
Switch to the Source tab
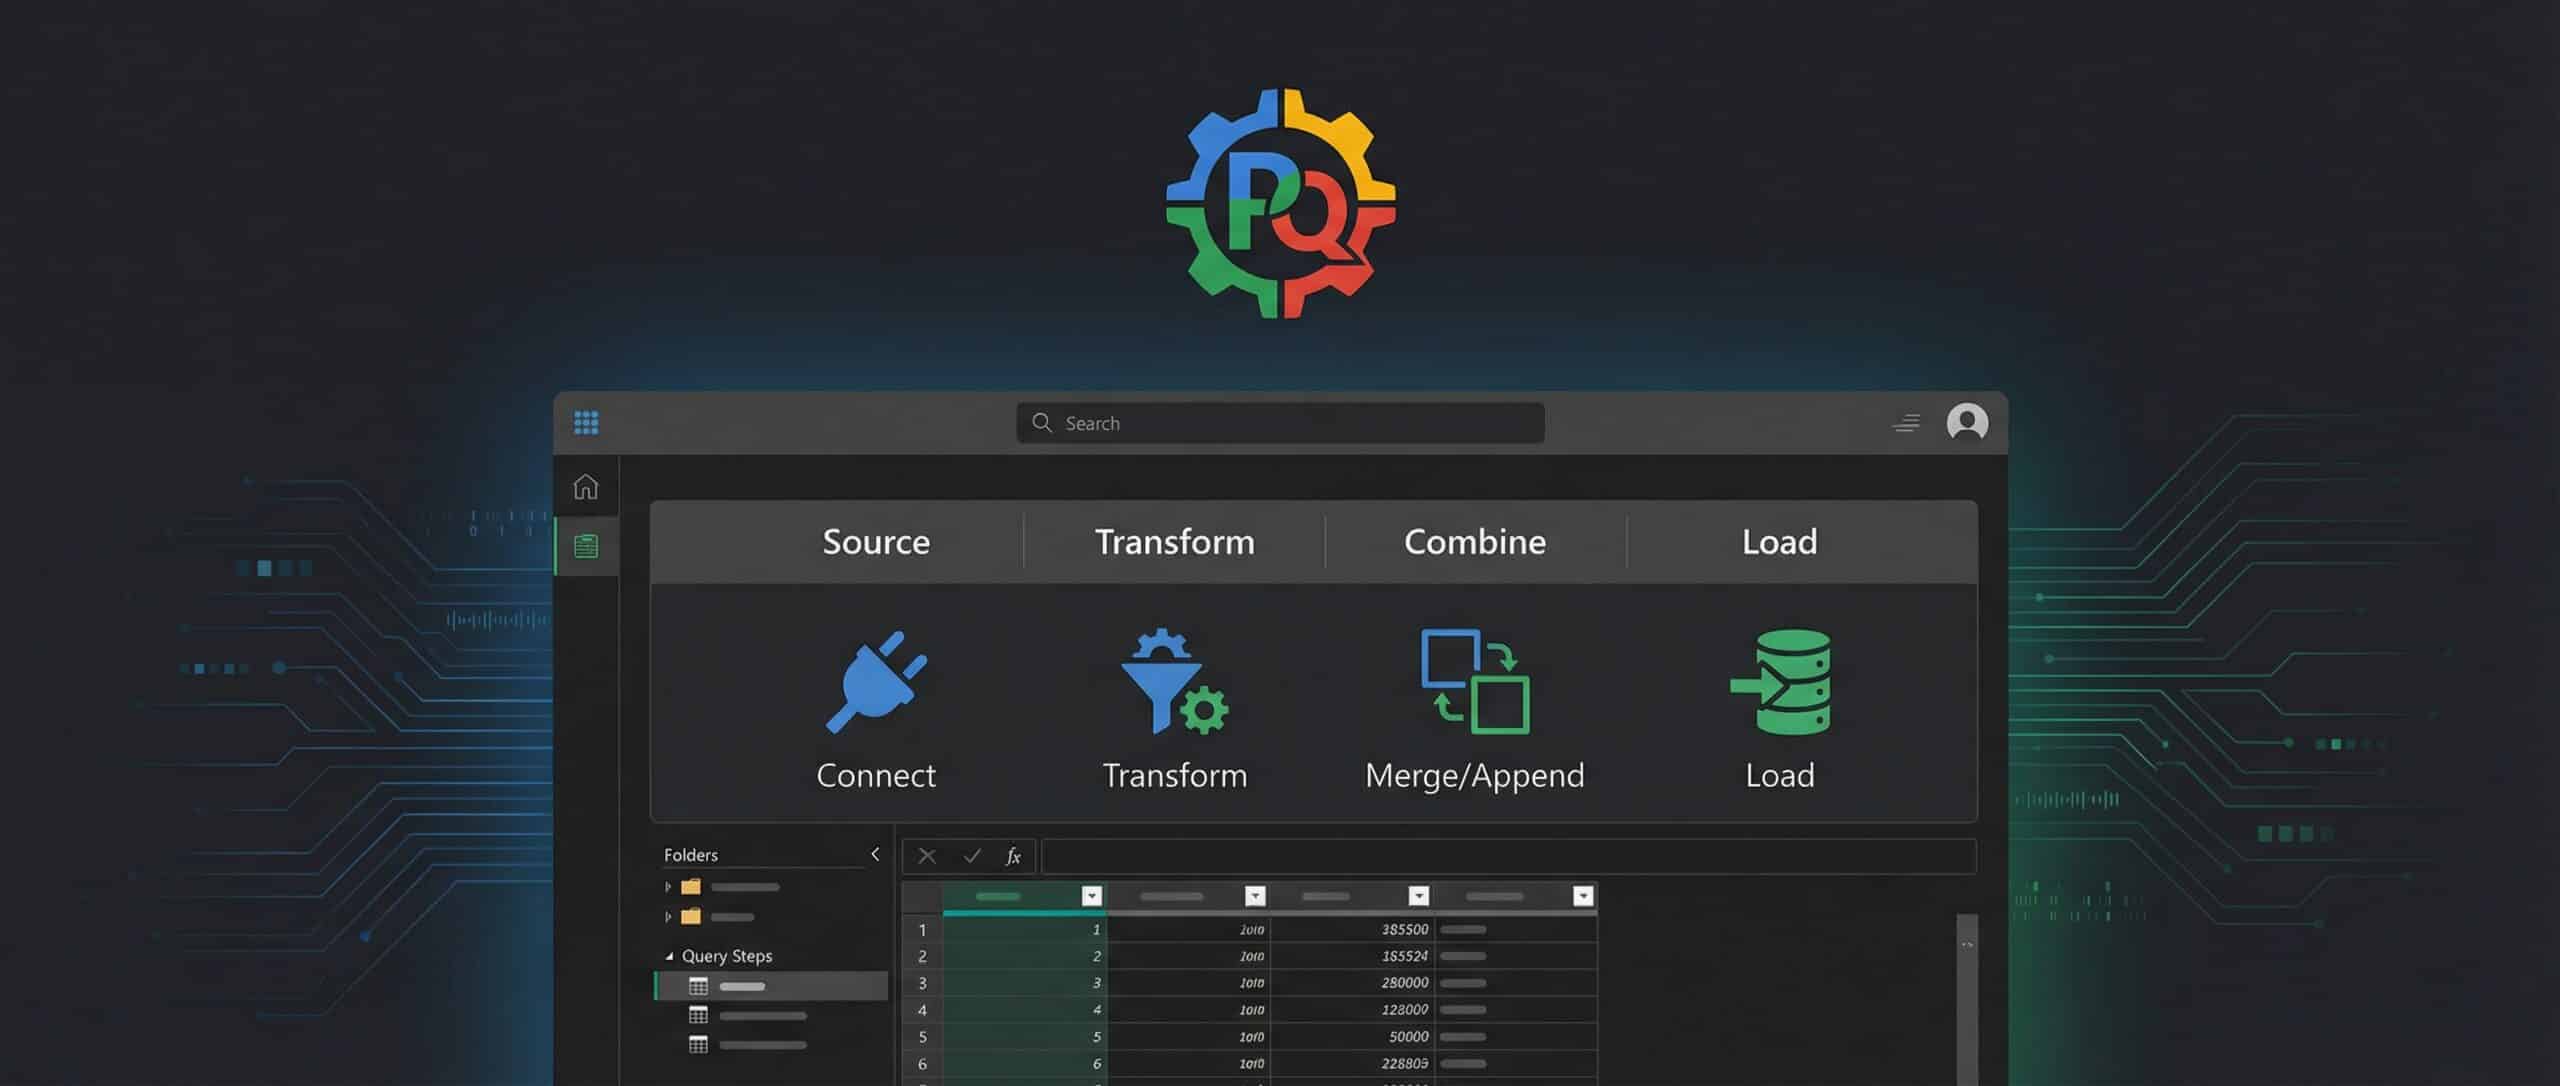point(876,542)
